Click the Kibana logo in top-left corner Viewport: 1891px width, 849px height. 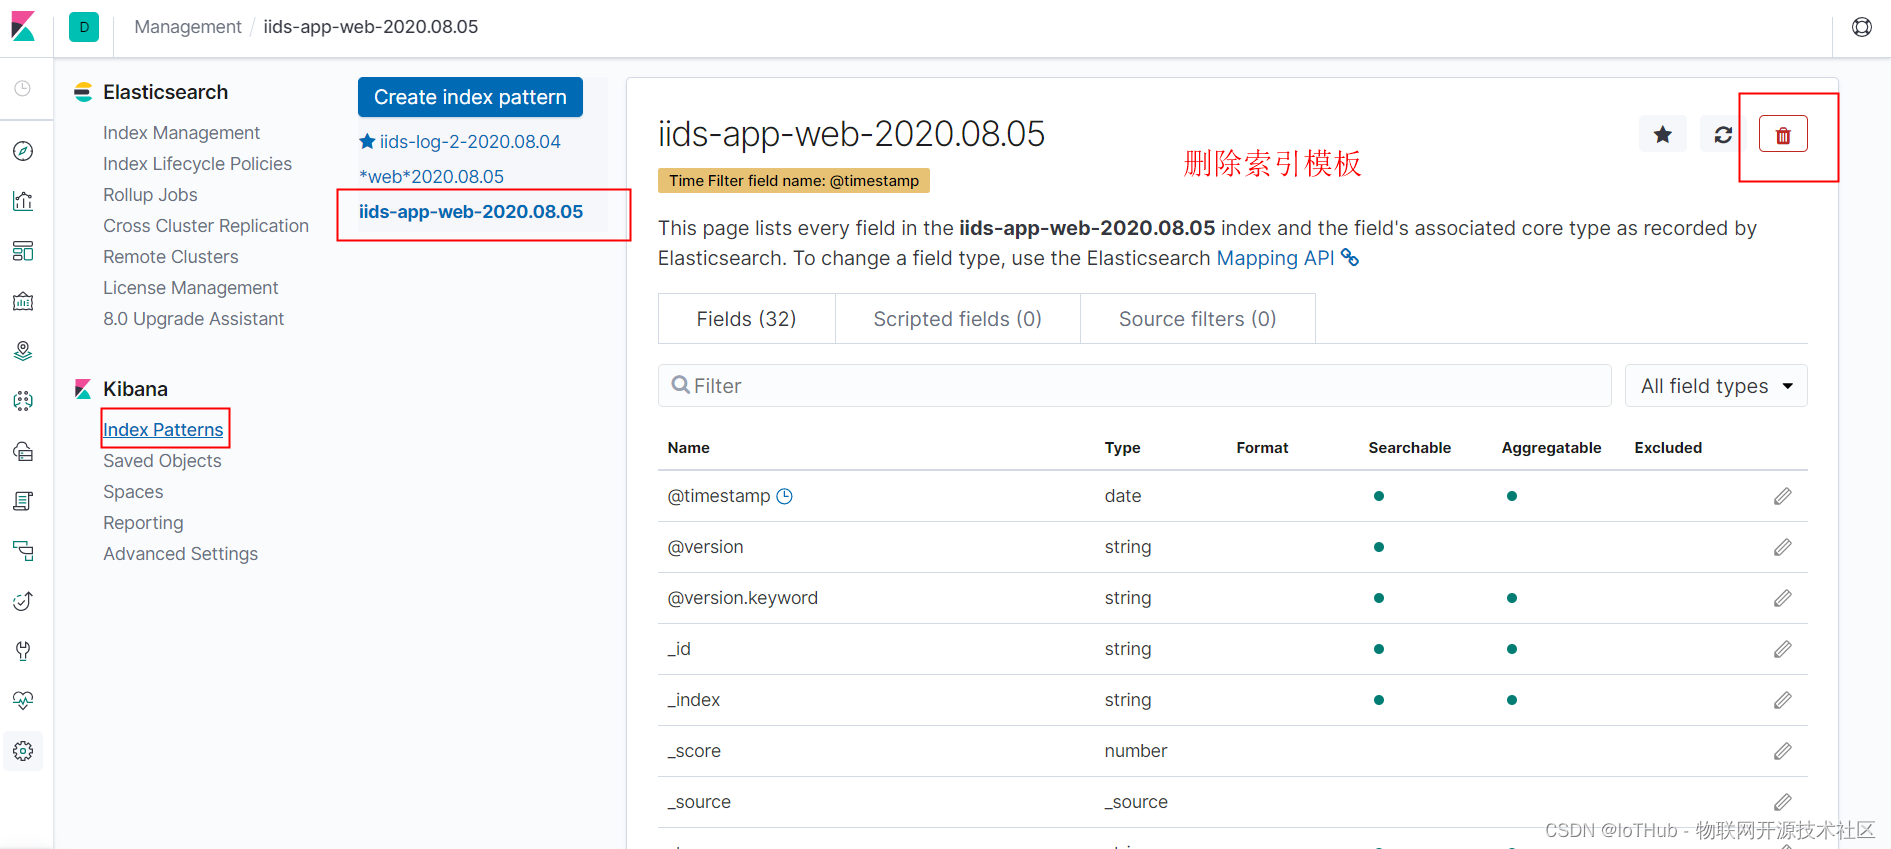click(23, 27)
